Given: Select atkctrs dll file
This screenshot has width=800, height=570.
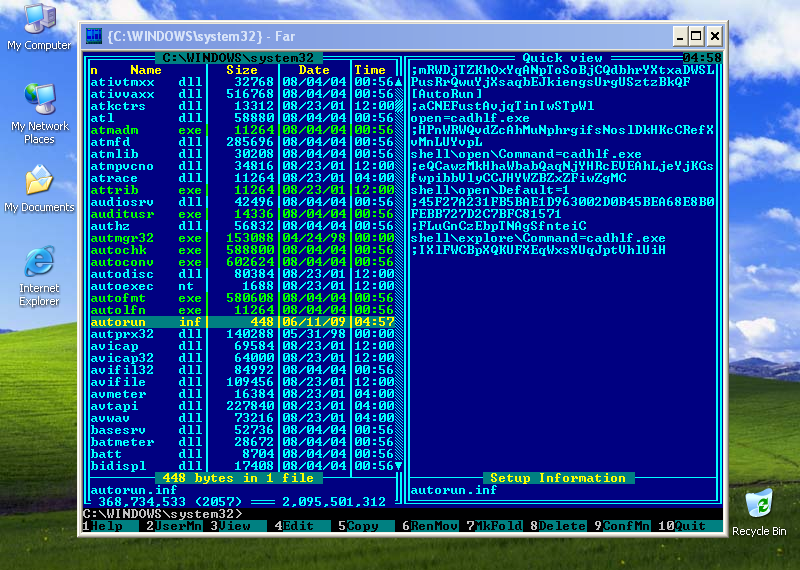Looking at the screenshot, I should coord(242,106).
